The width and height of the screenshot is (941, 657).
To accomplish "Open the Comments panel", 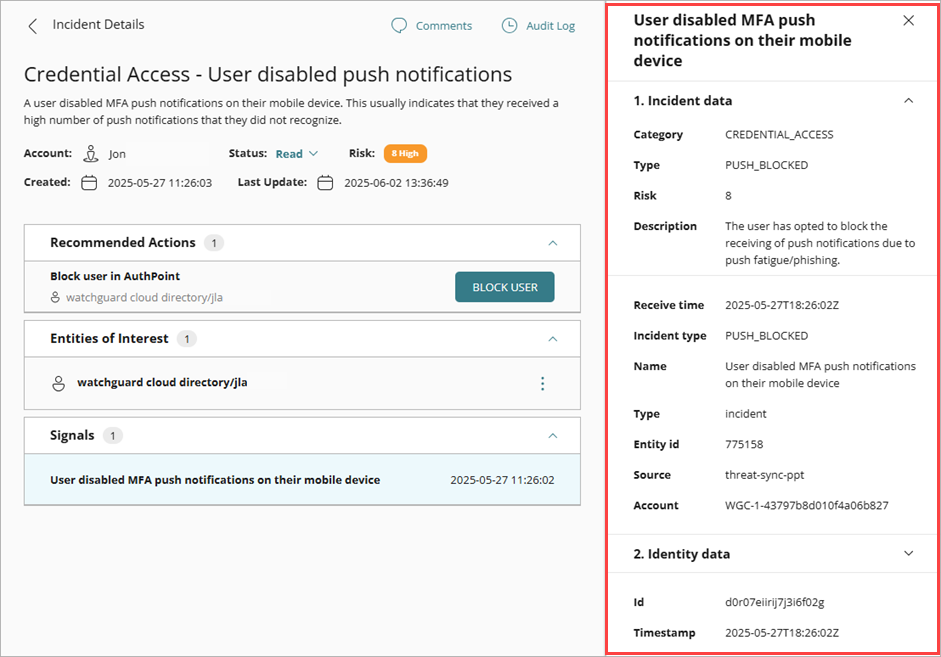I will click(432, 25).
